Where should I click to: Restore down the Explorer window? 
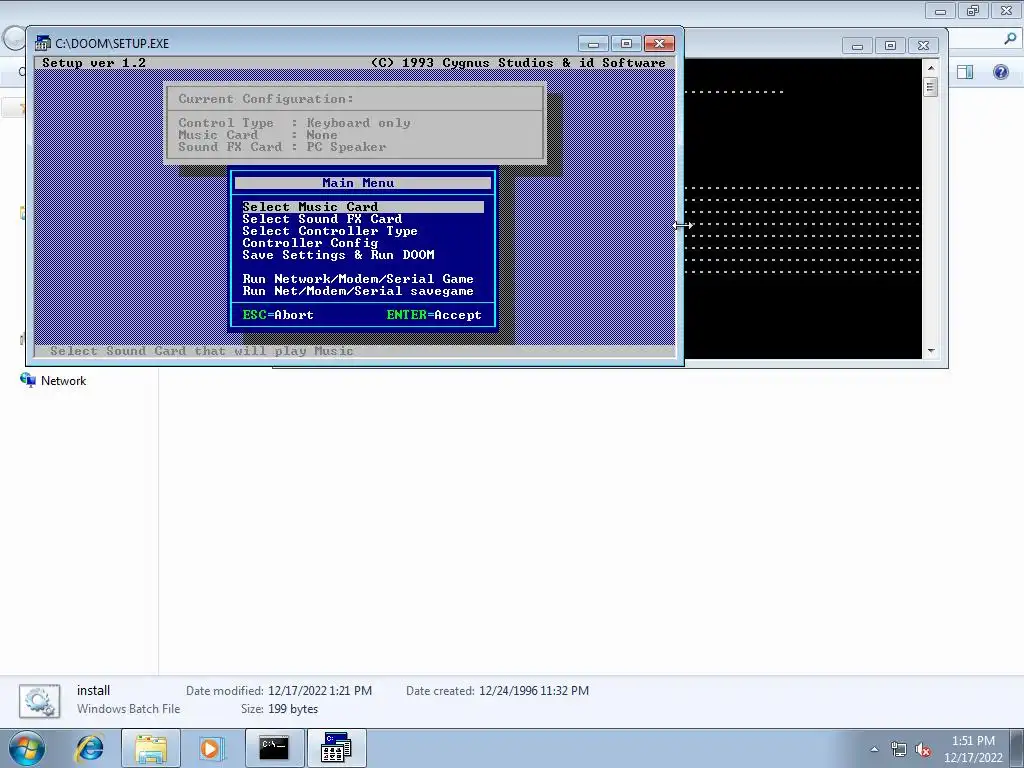(973, 10)
